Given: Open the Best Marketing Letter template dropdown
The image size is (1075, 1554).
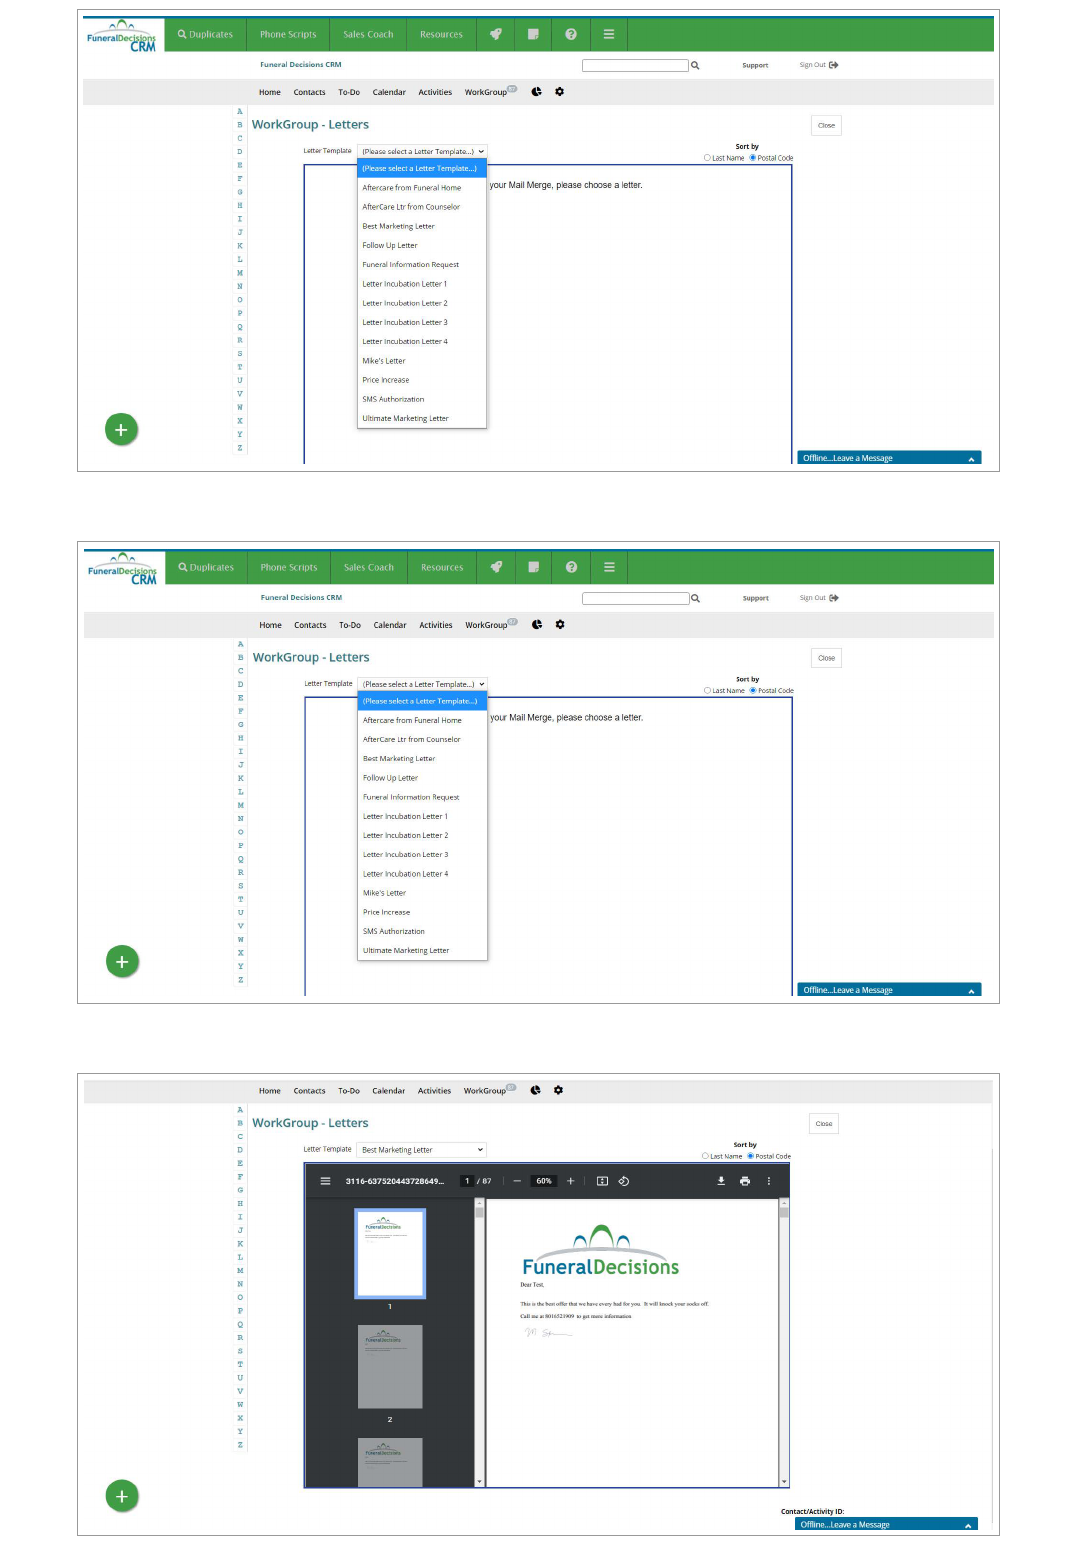Looking at the screenshot, I should [x=422, y=1150].
